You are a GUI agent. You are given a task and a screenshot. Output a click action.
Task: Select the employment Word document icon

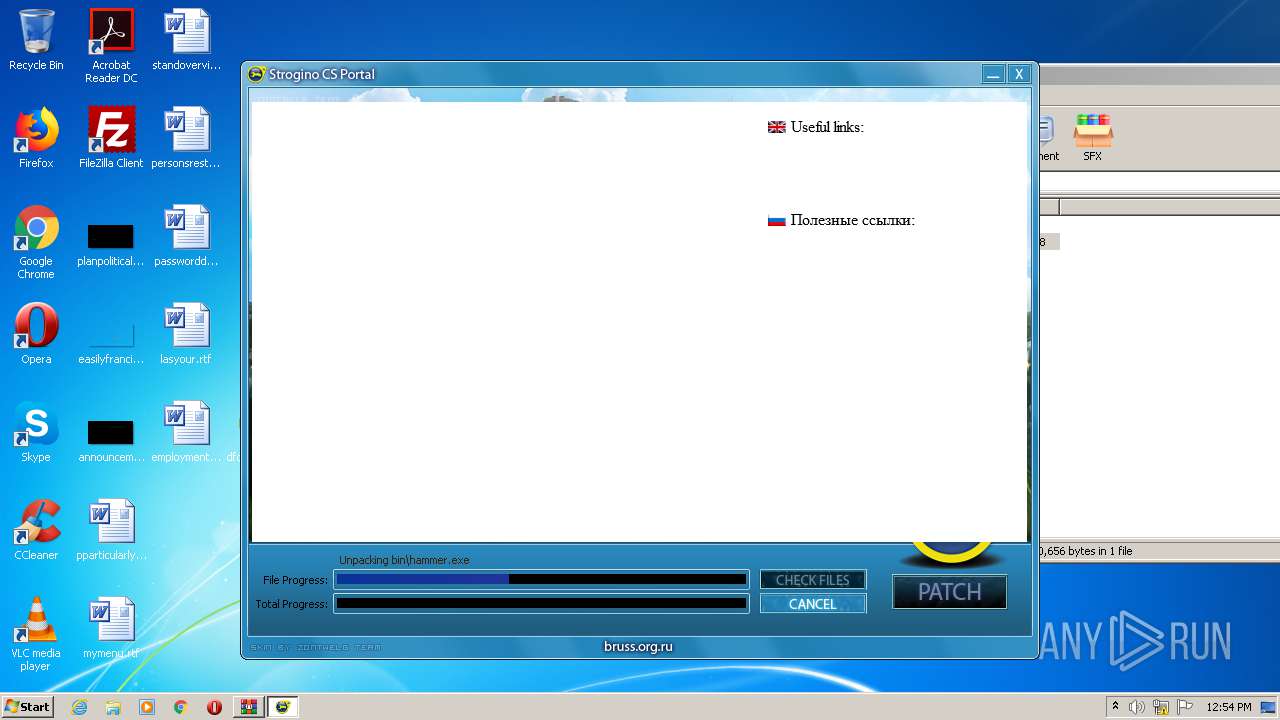pos(186,432)
